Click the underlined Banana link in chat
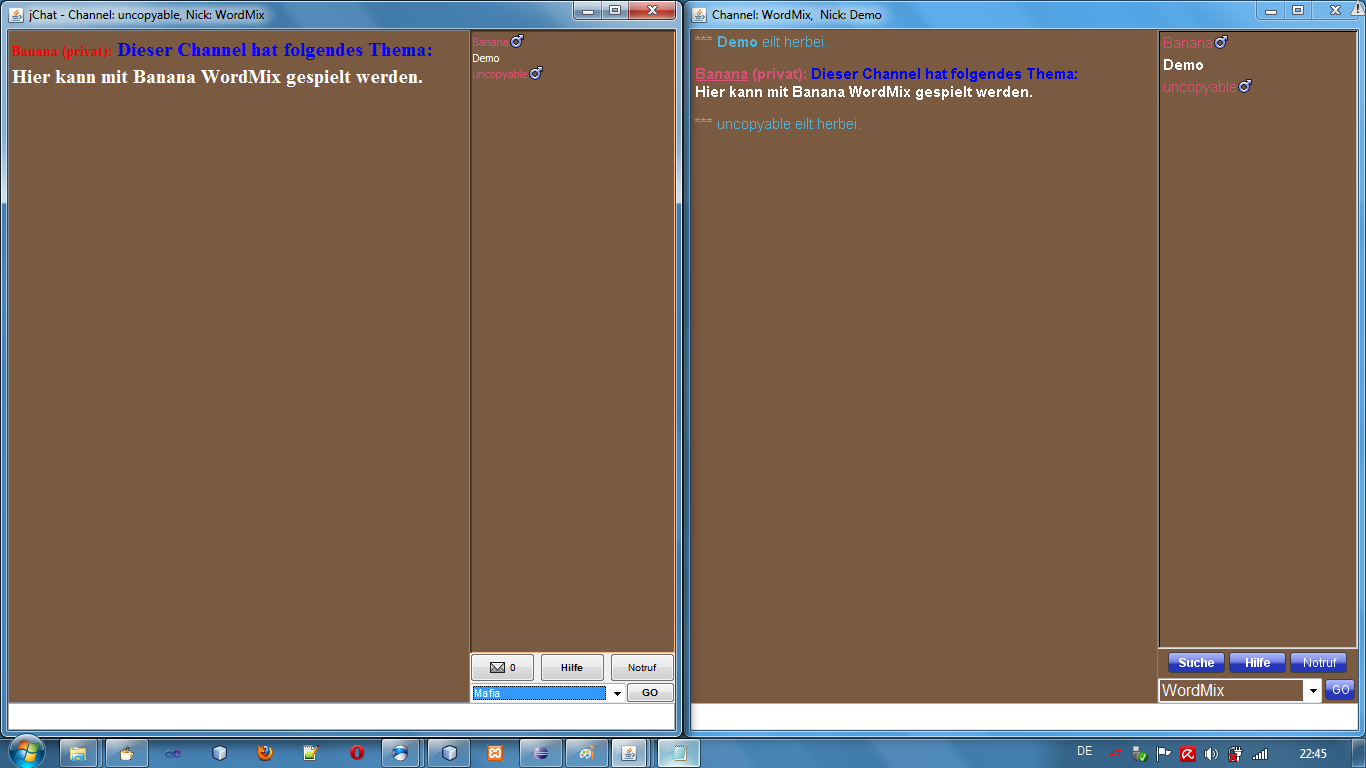 (721, 74)
